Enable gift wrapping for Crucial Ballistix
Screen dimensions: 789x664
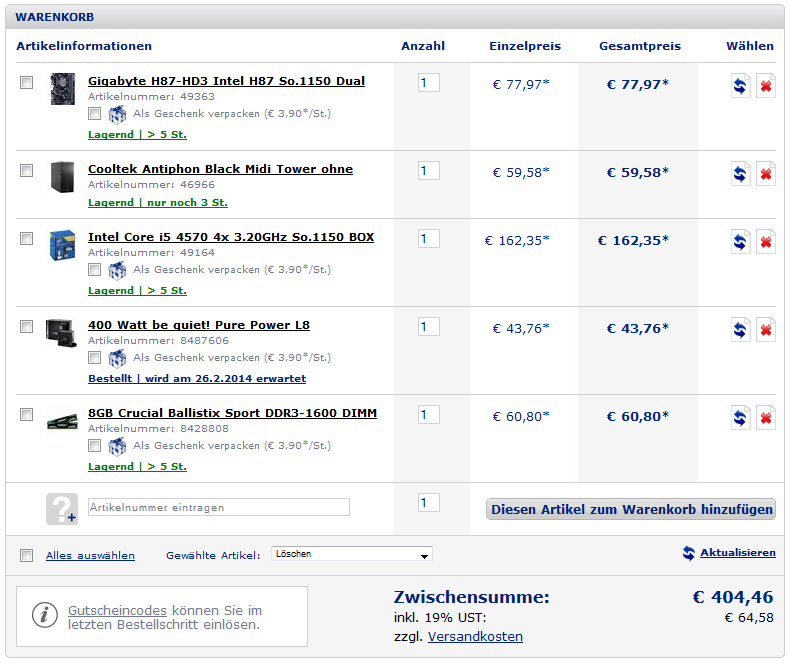tap(94, 446)
